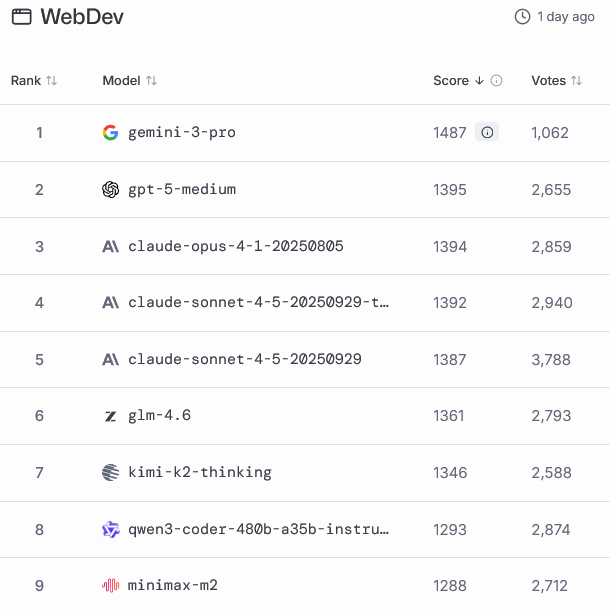Click the clock icon near '1 day ago'
Viewport: 610px width, 610px height.
click(x=522, y=17)
